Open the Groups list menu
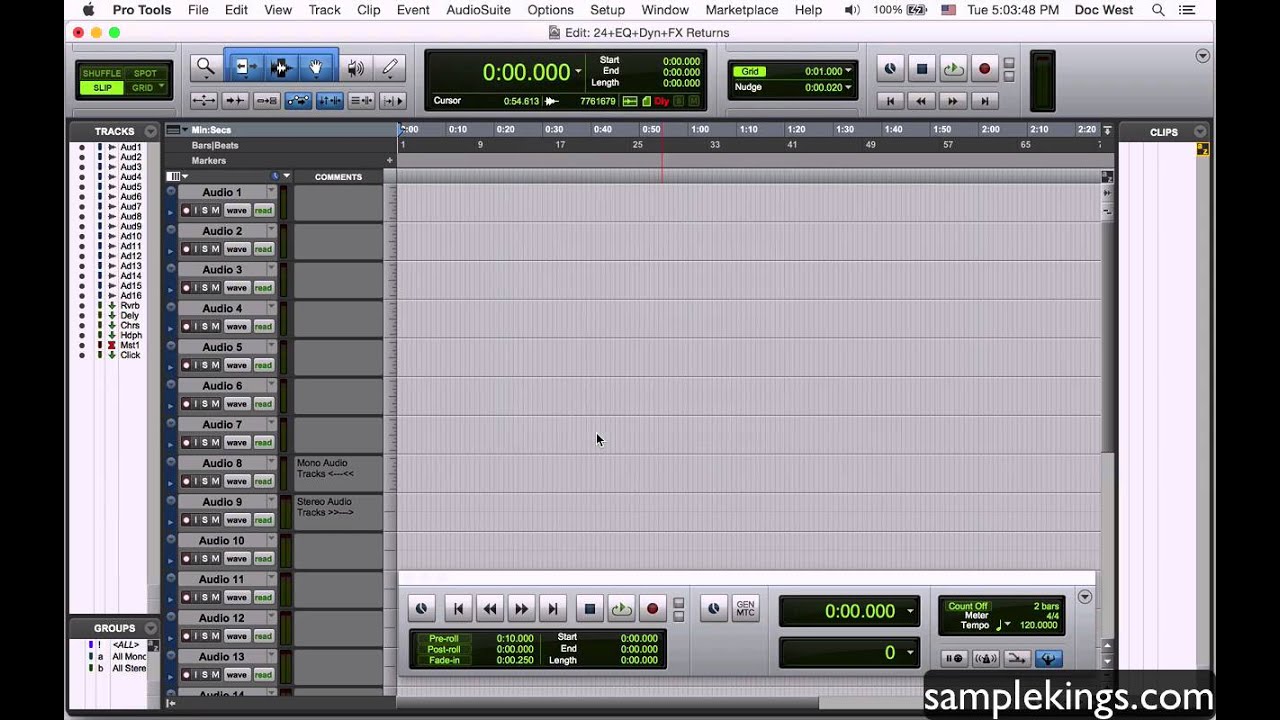Image resolution: width=1280 pixels, height=720 pixels. [x=152, y=628]
